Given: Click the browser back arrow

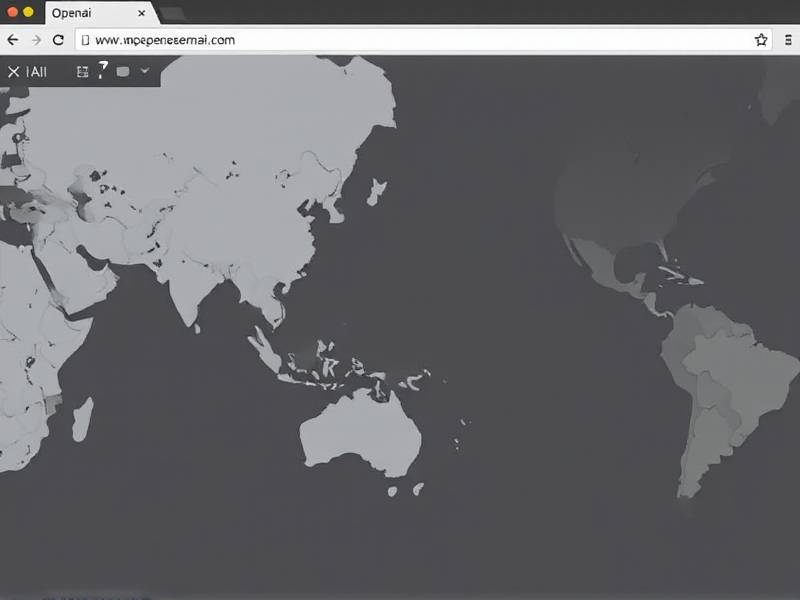Looking at the screenshot, I should 12,40.
